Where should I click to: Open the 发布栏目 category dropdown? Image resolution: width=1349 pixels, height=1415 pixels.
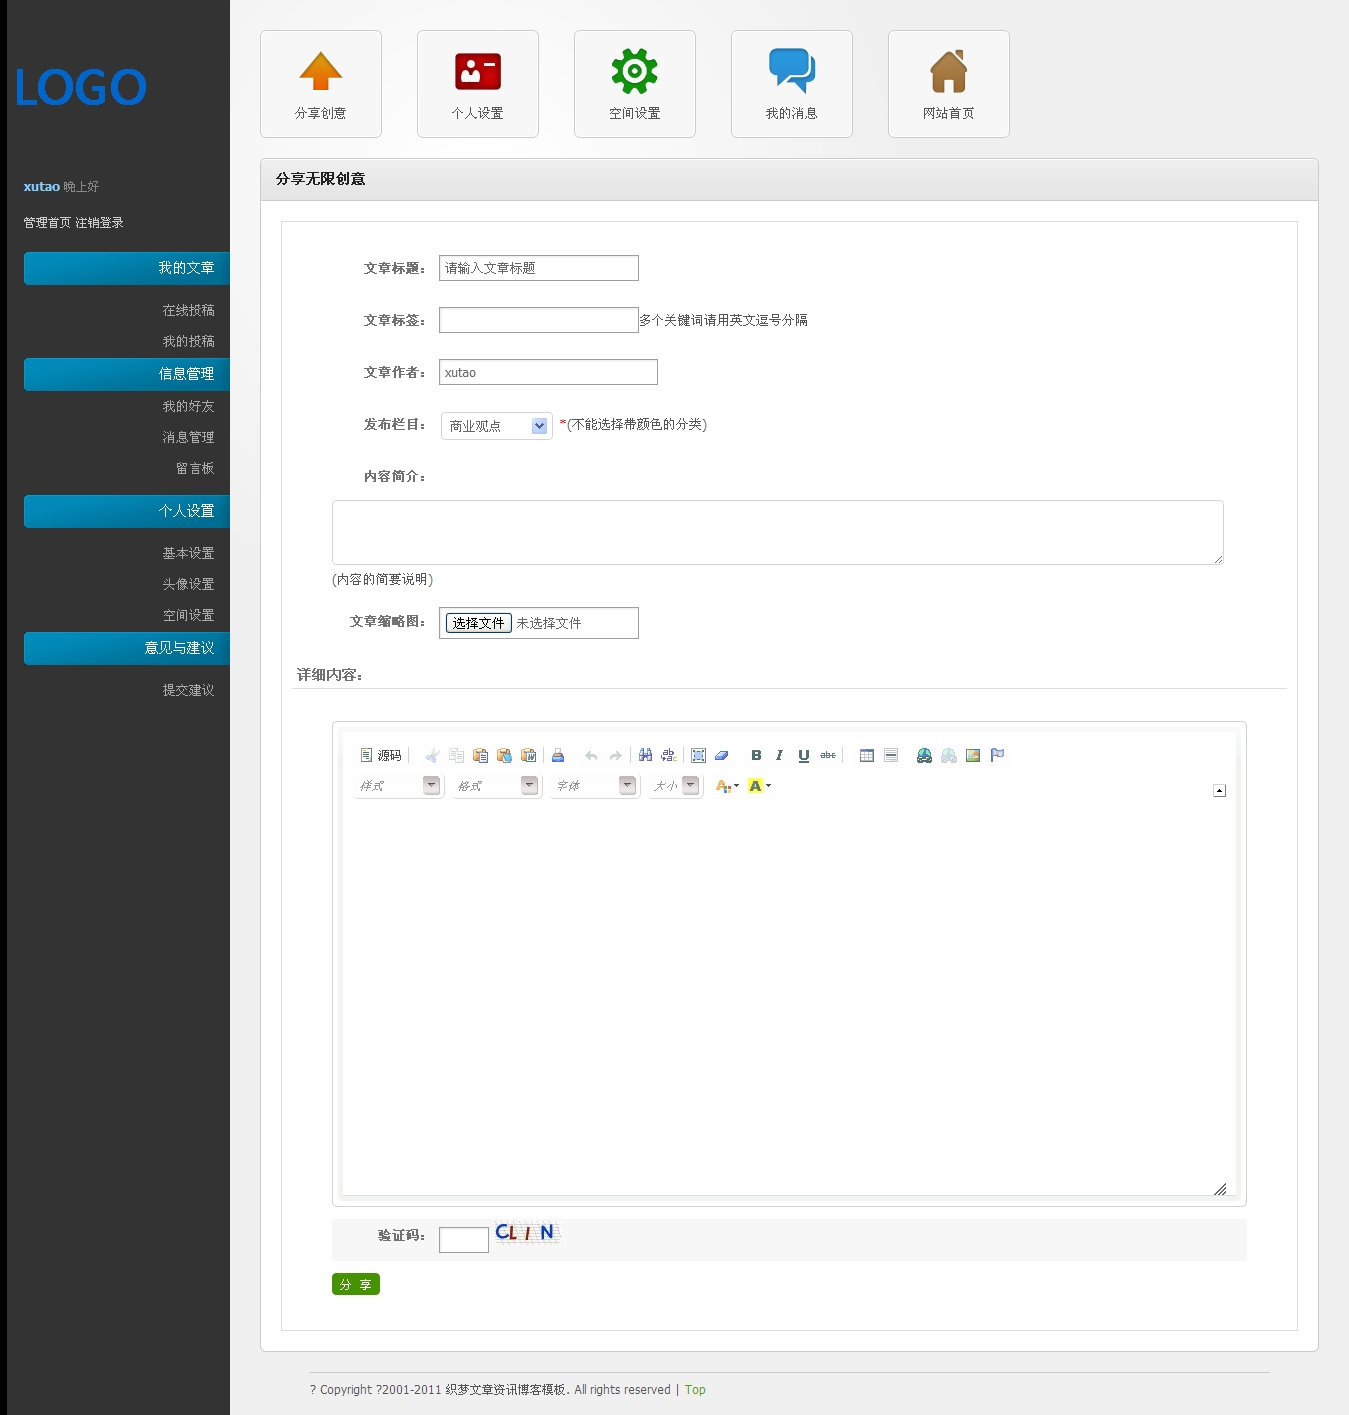pos(497,426)
